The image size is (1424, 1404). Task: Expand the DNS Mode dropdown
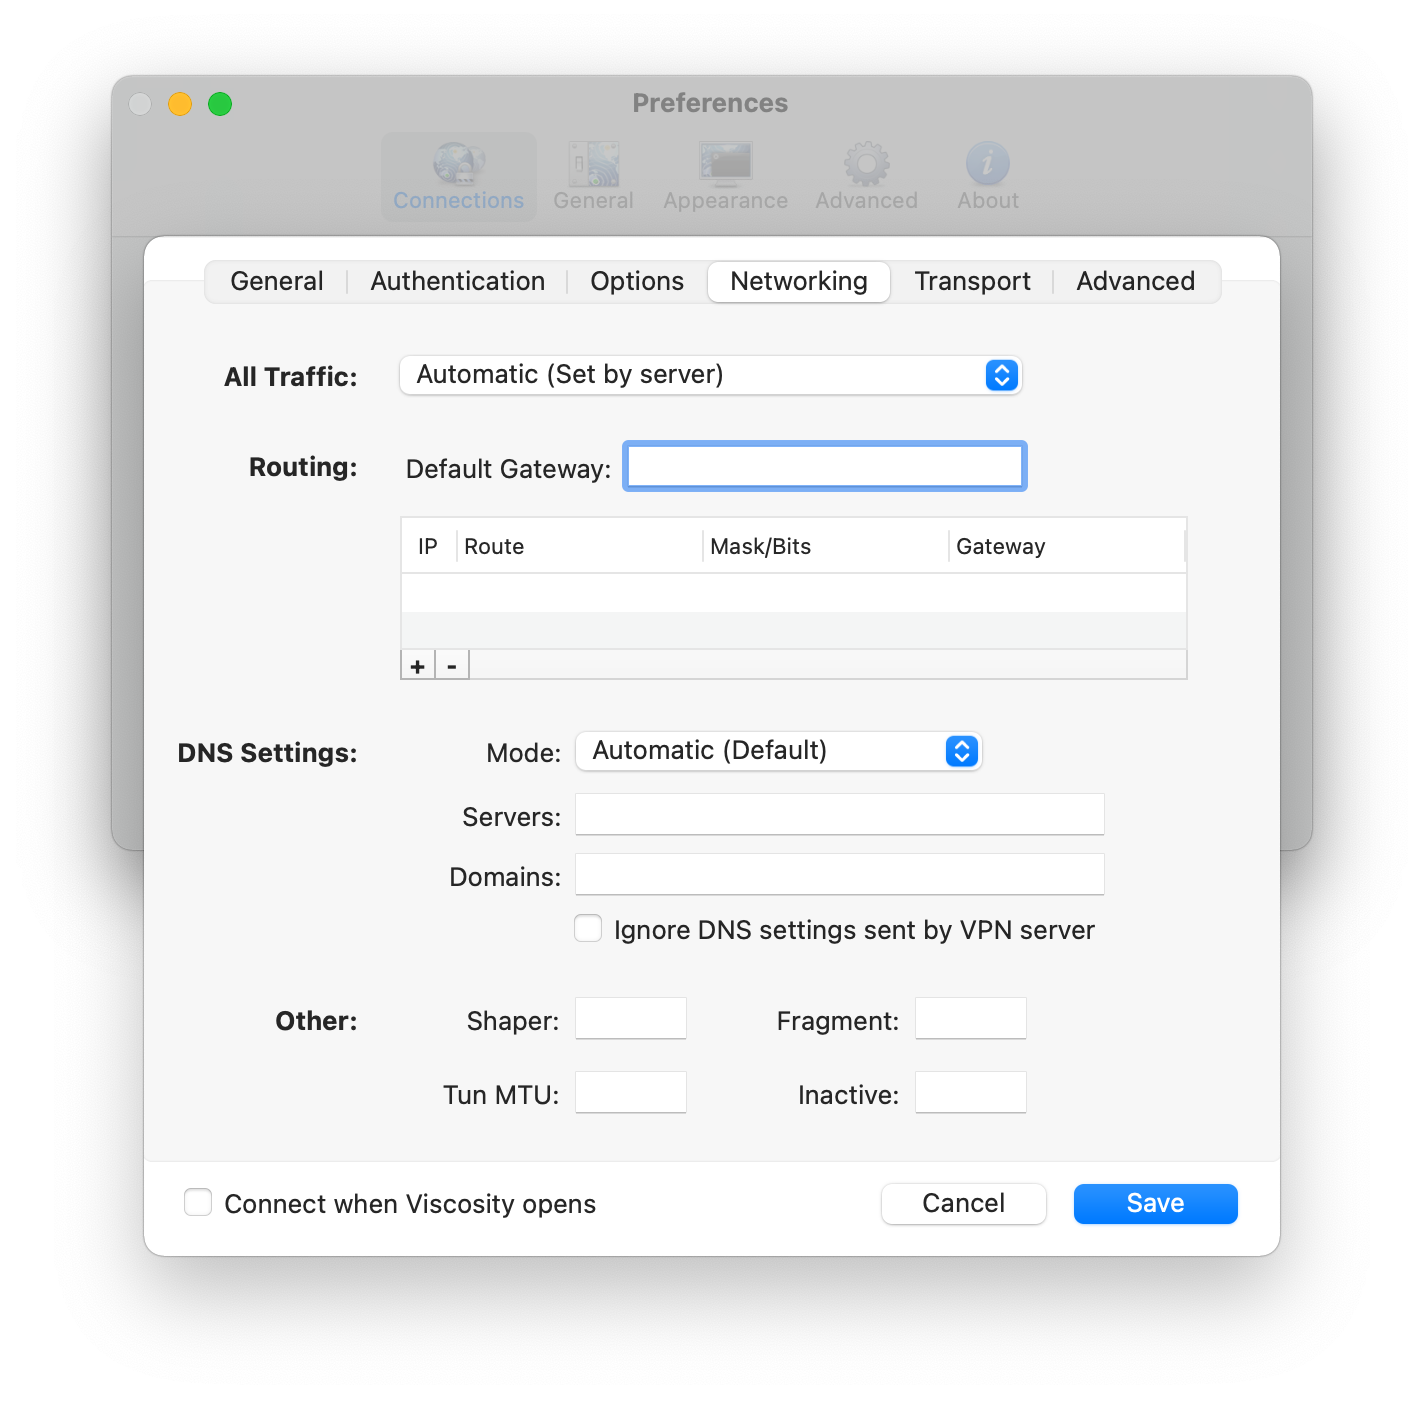pos(778,751)
